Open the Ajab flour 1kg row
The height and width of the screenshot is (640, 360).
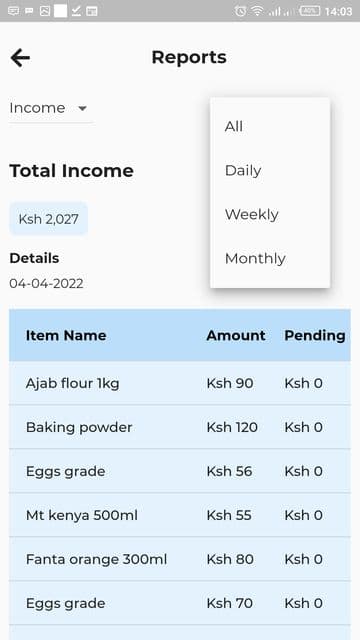180,383
